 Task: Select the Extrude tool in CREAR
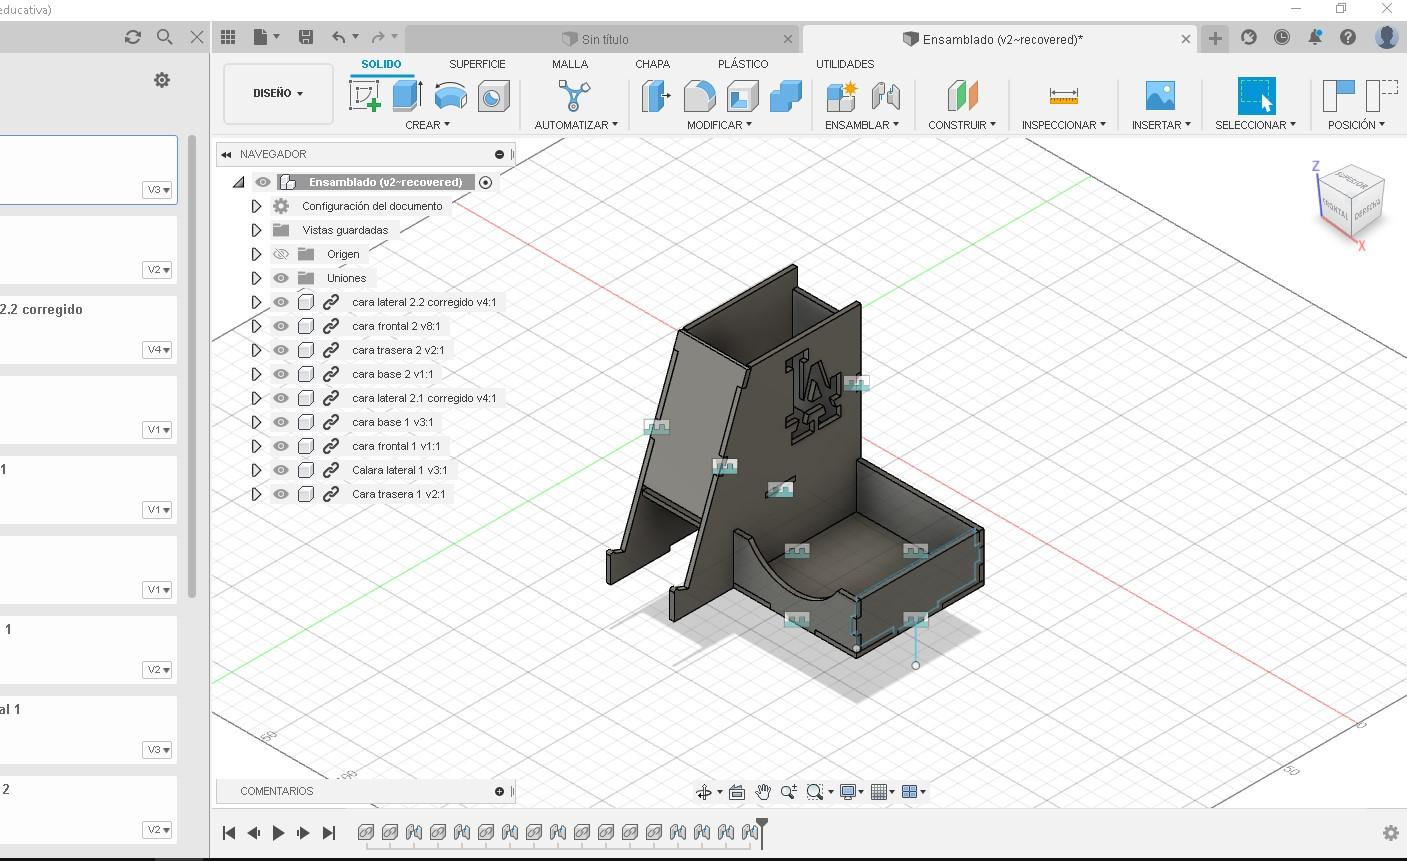[x=407, y=96]
